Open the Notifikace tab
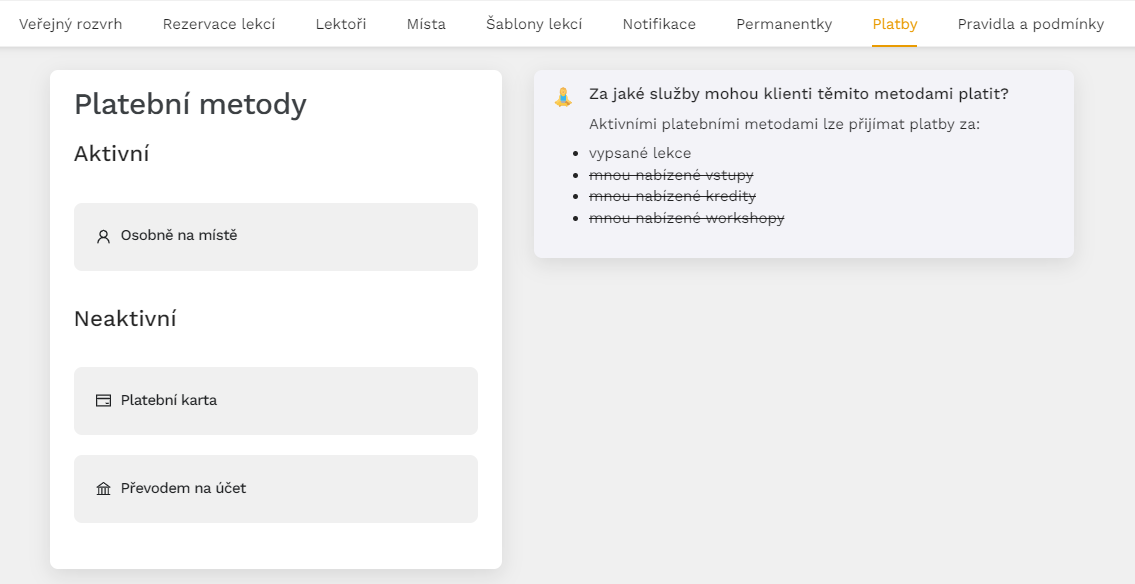 point(659,24)
